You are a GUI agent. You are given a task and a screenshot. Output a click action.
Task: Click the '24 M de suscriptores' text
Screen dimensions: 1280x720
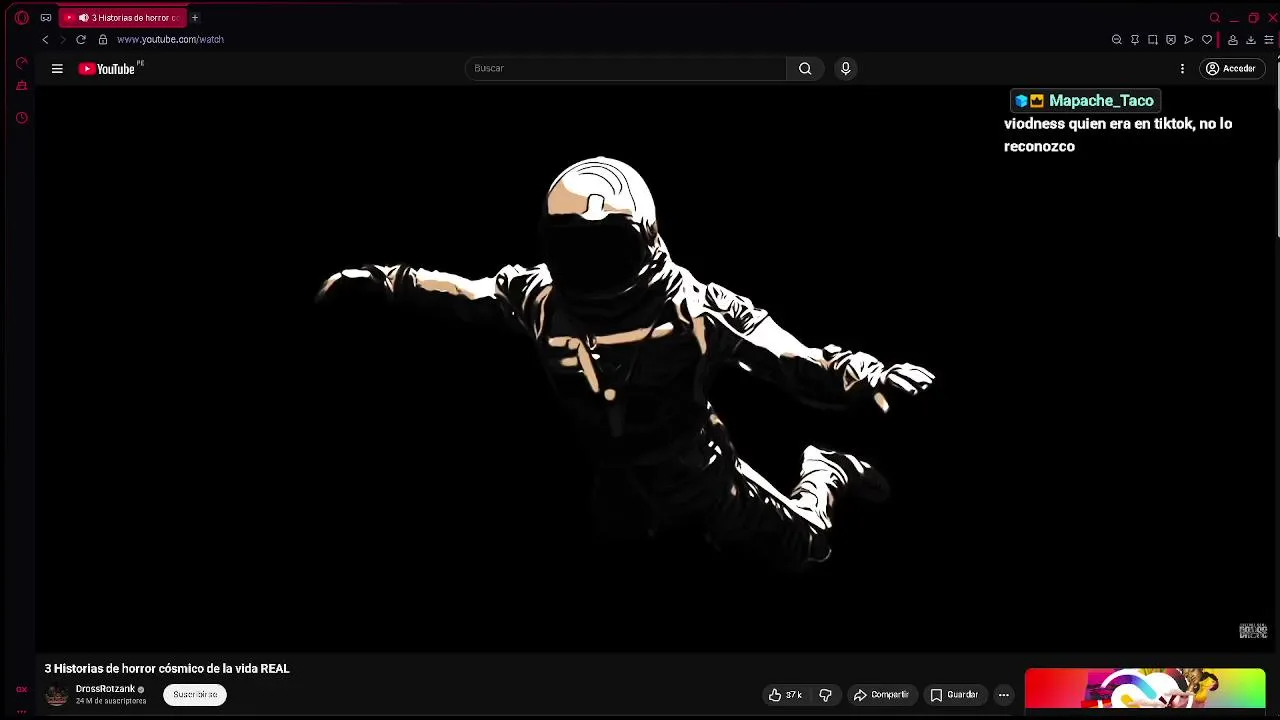(x=111, y=701)
